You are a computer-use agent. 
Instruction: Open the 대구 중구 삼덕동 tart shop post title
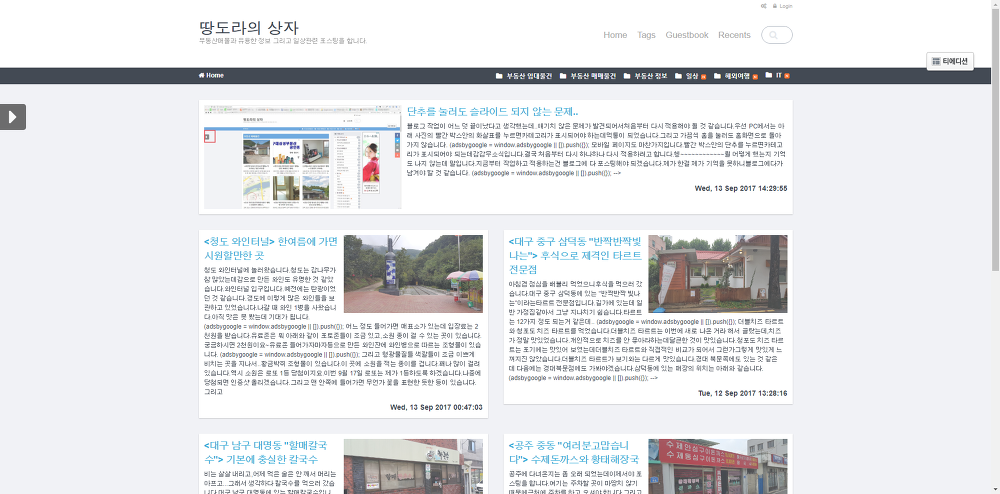tap(575, 255)
